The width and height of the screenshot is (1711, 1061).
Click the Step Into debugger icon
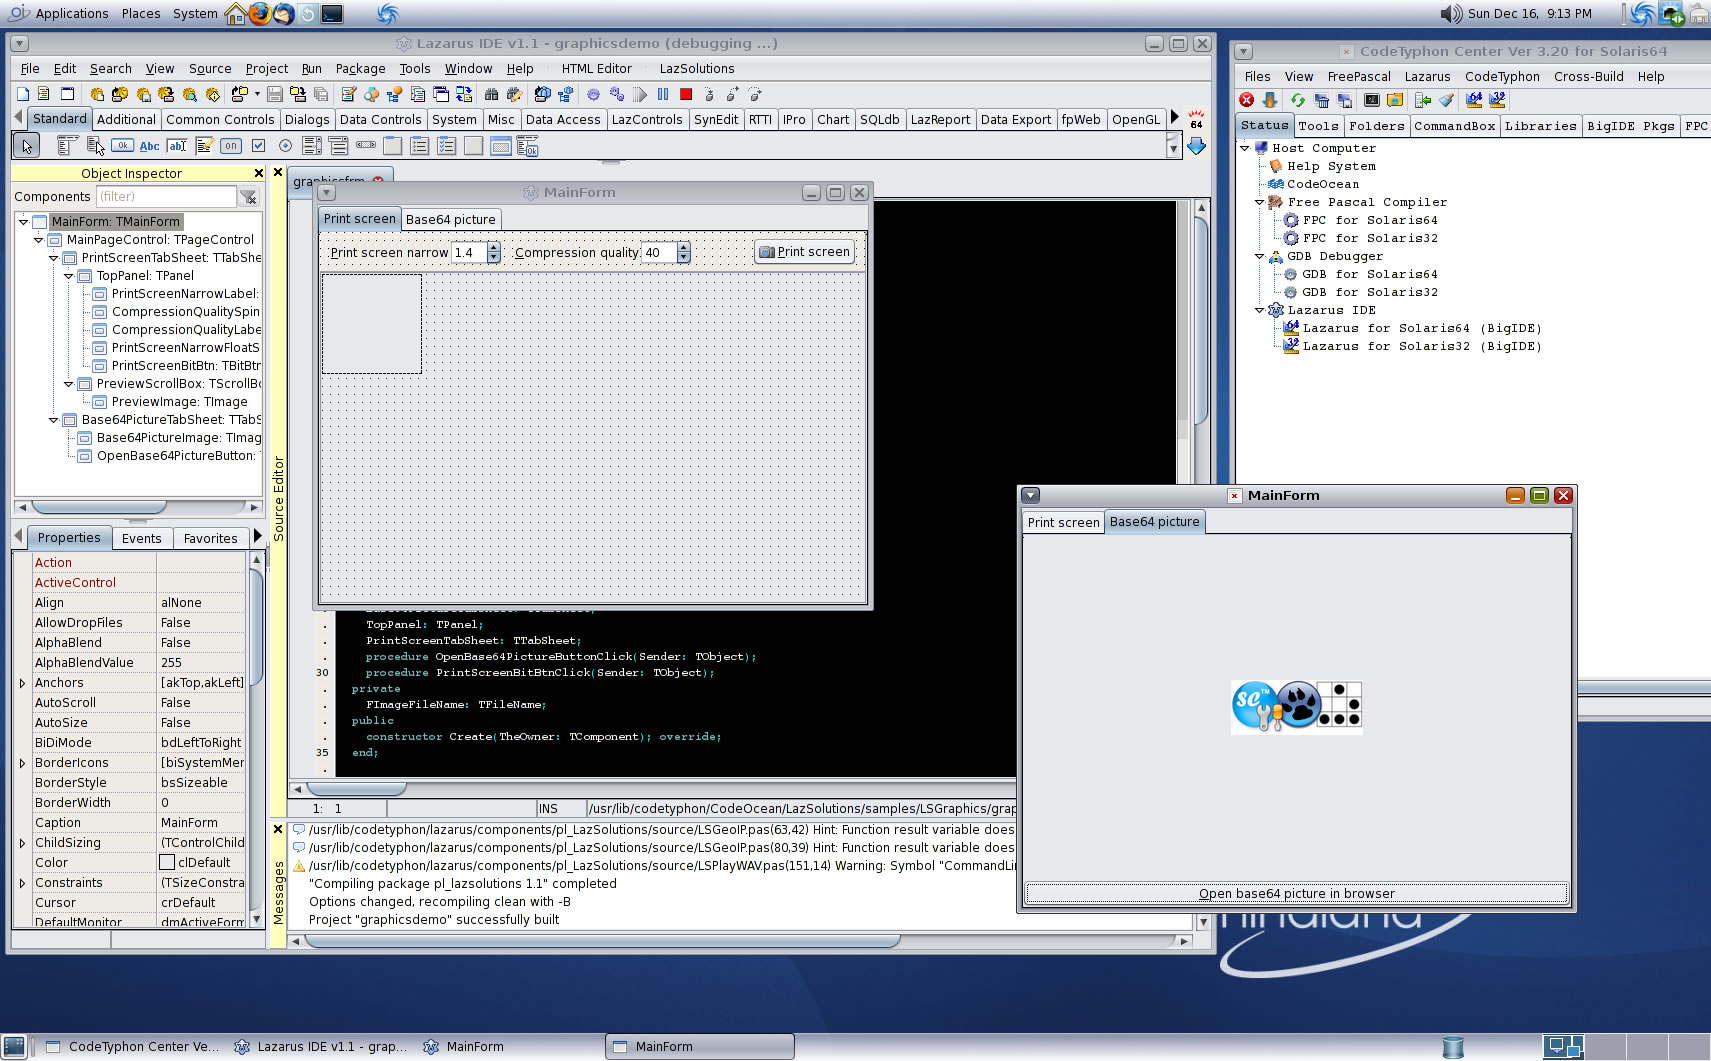[x=709, y=94]
